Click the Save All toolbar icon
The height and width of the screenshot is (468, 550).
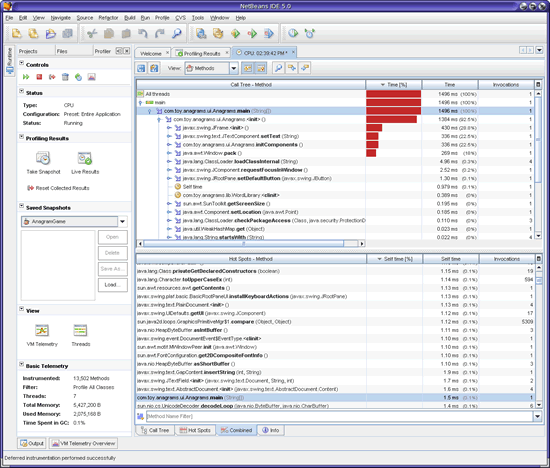(67, 33)
